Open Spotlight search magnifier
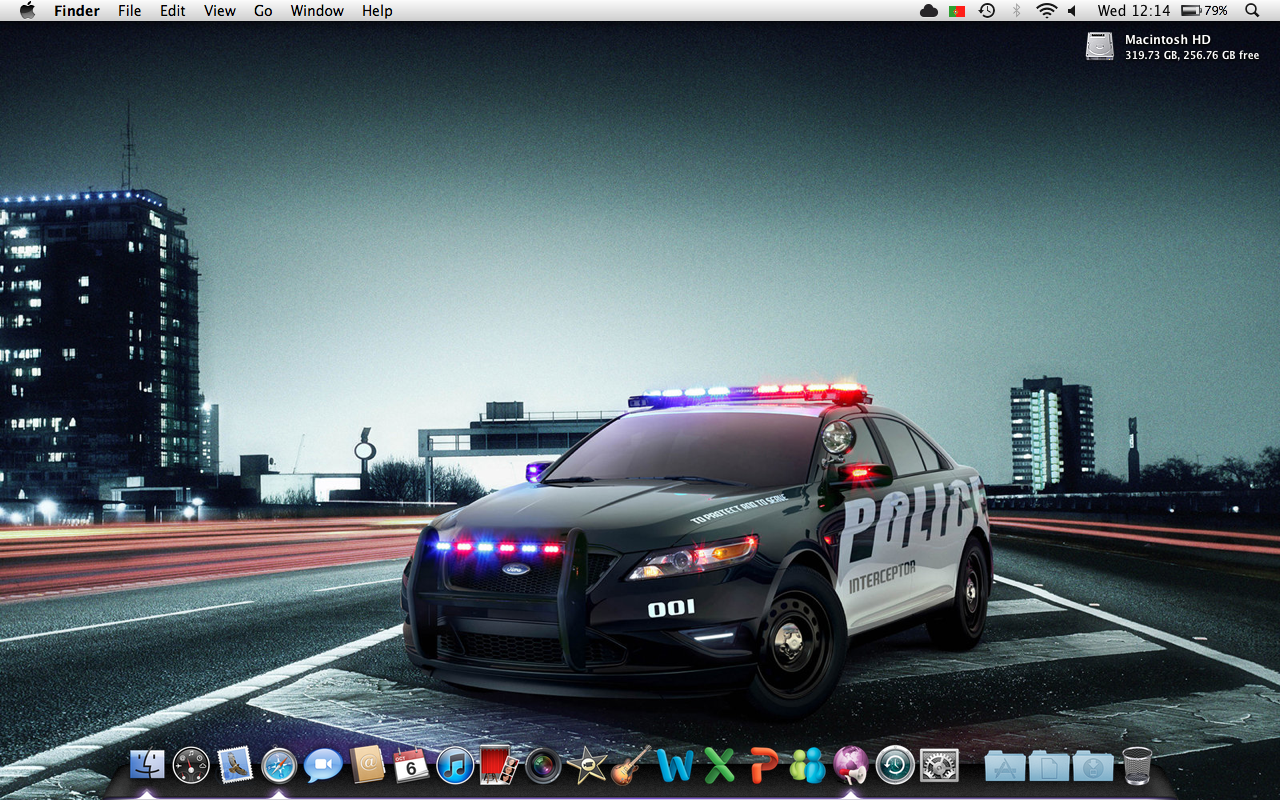1280x800 pixels. (x=1252, y=11)
